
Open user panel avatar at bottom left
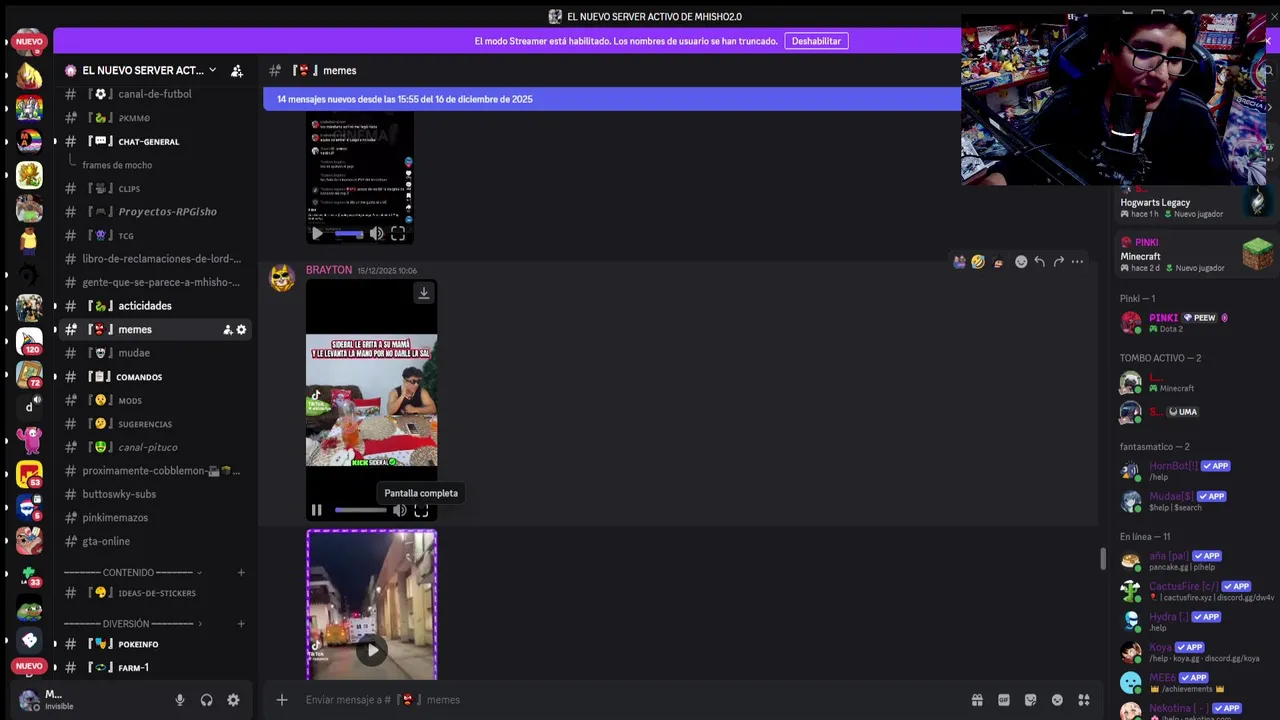[x=30, y=700]
